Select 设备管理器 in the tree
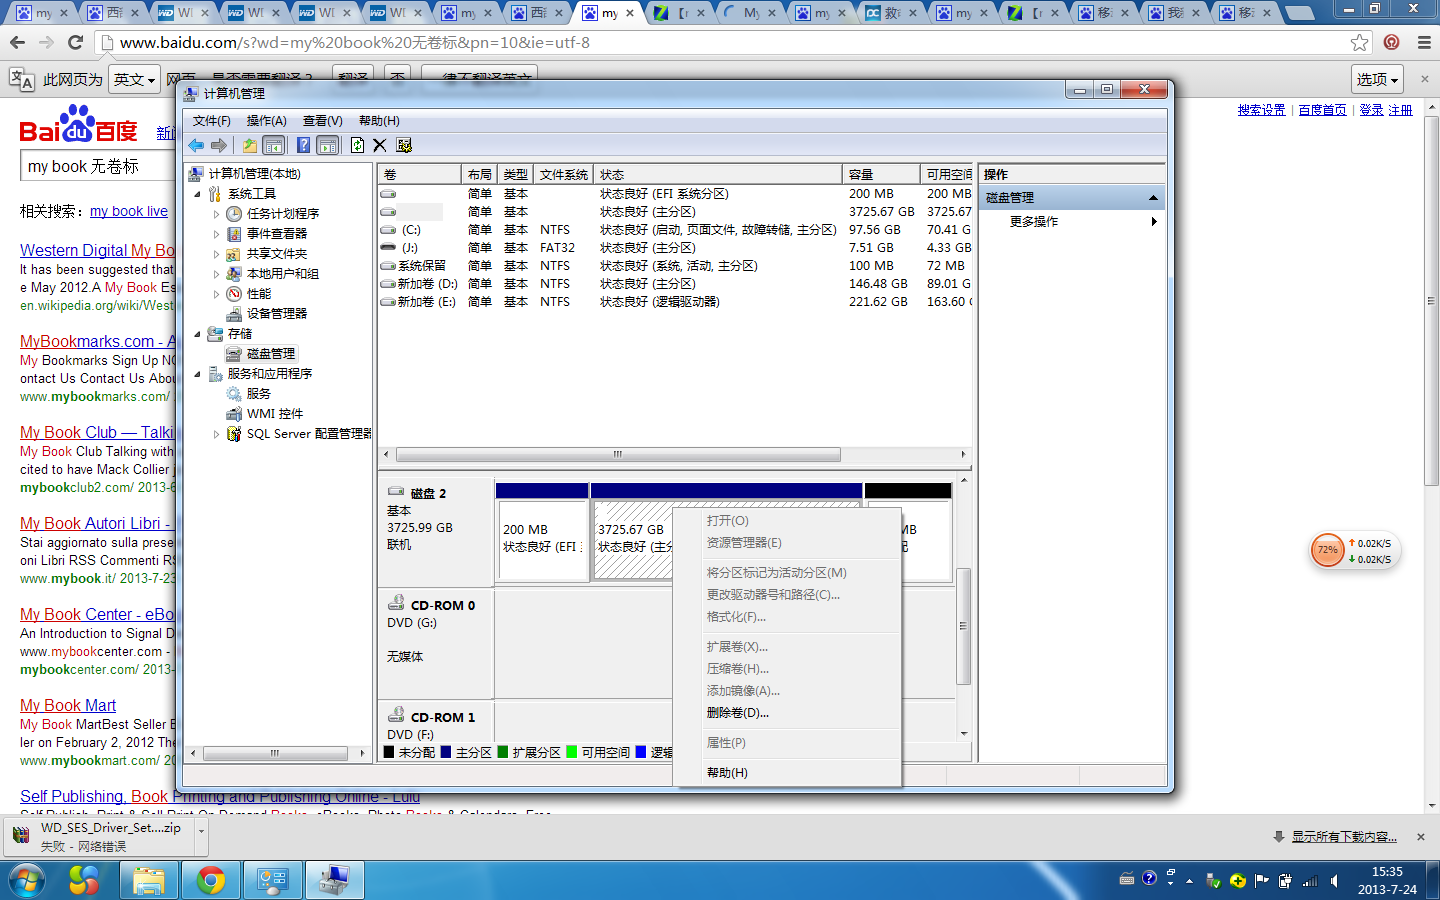The width and height of the screenshot is (1440, 900). [276, 314]
